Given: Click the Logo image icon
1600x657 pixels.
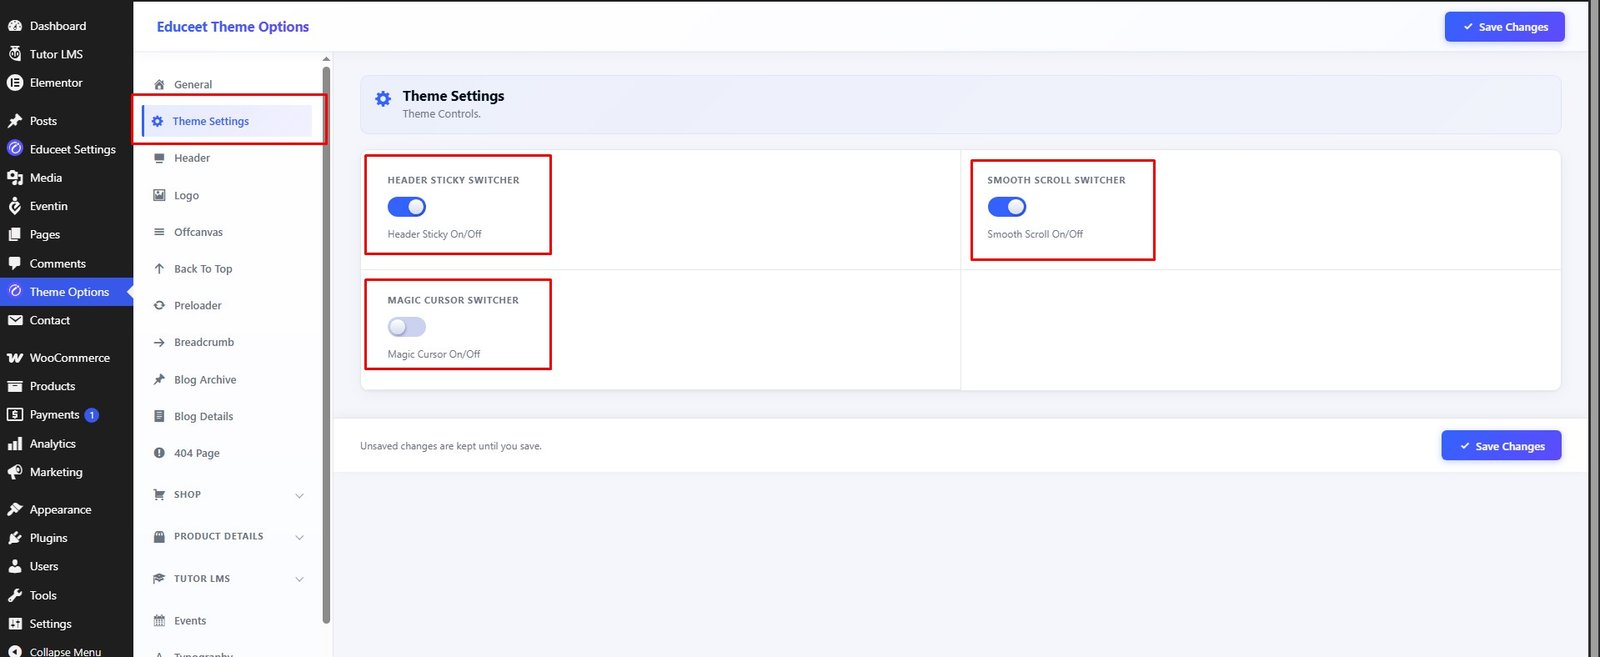Looking at the screenshot, I should pos(159,195).
